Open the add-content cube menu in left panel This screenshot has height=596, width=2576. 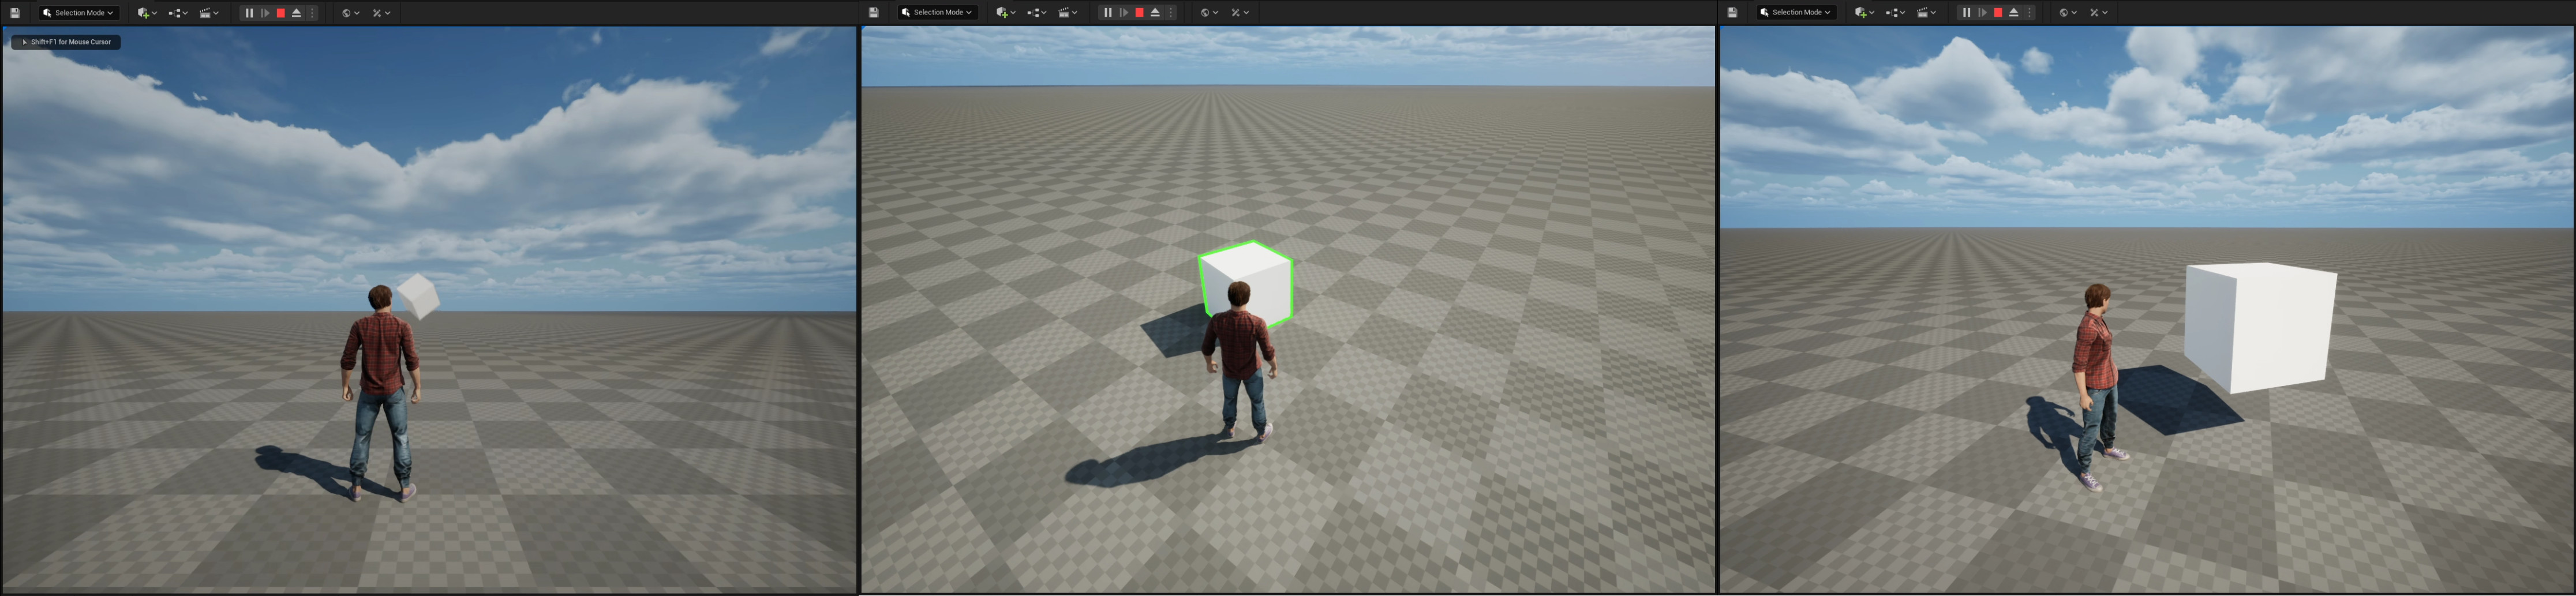[x=146, y=13]
